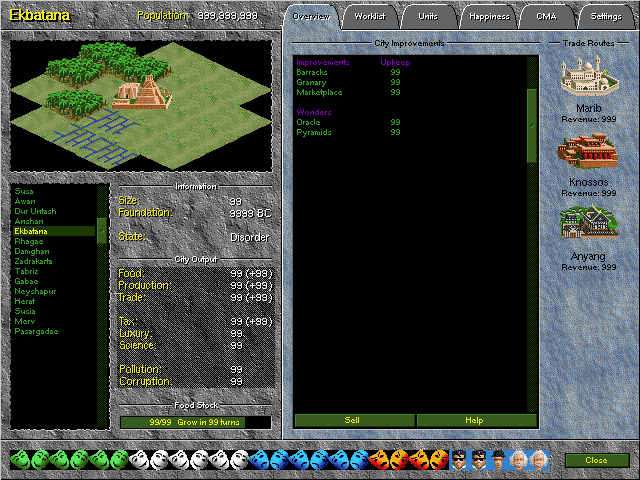Click the leftmost sunglasses entertainer specialist

coord(459,460)
